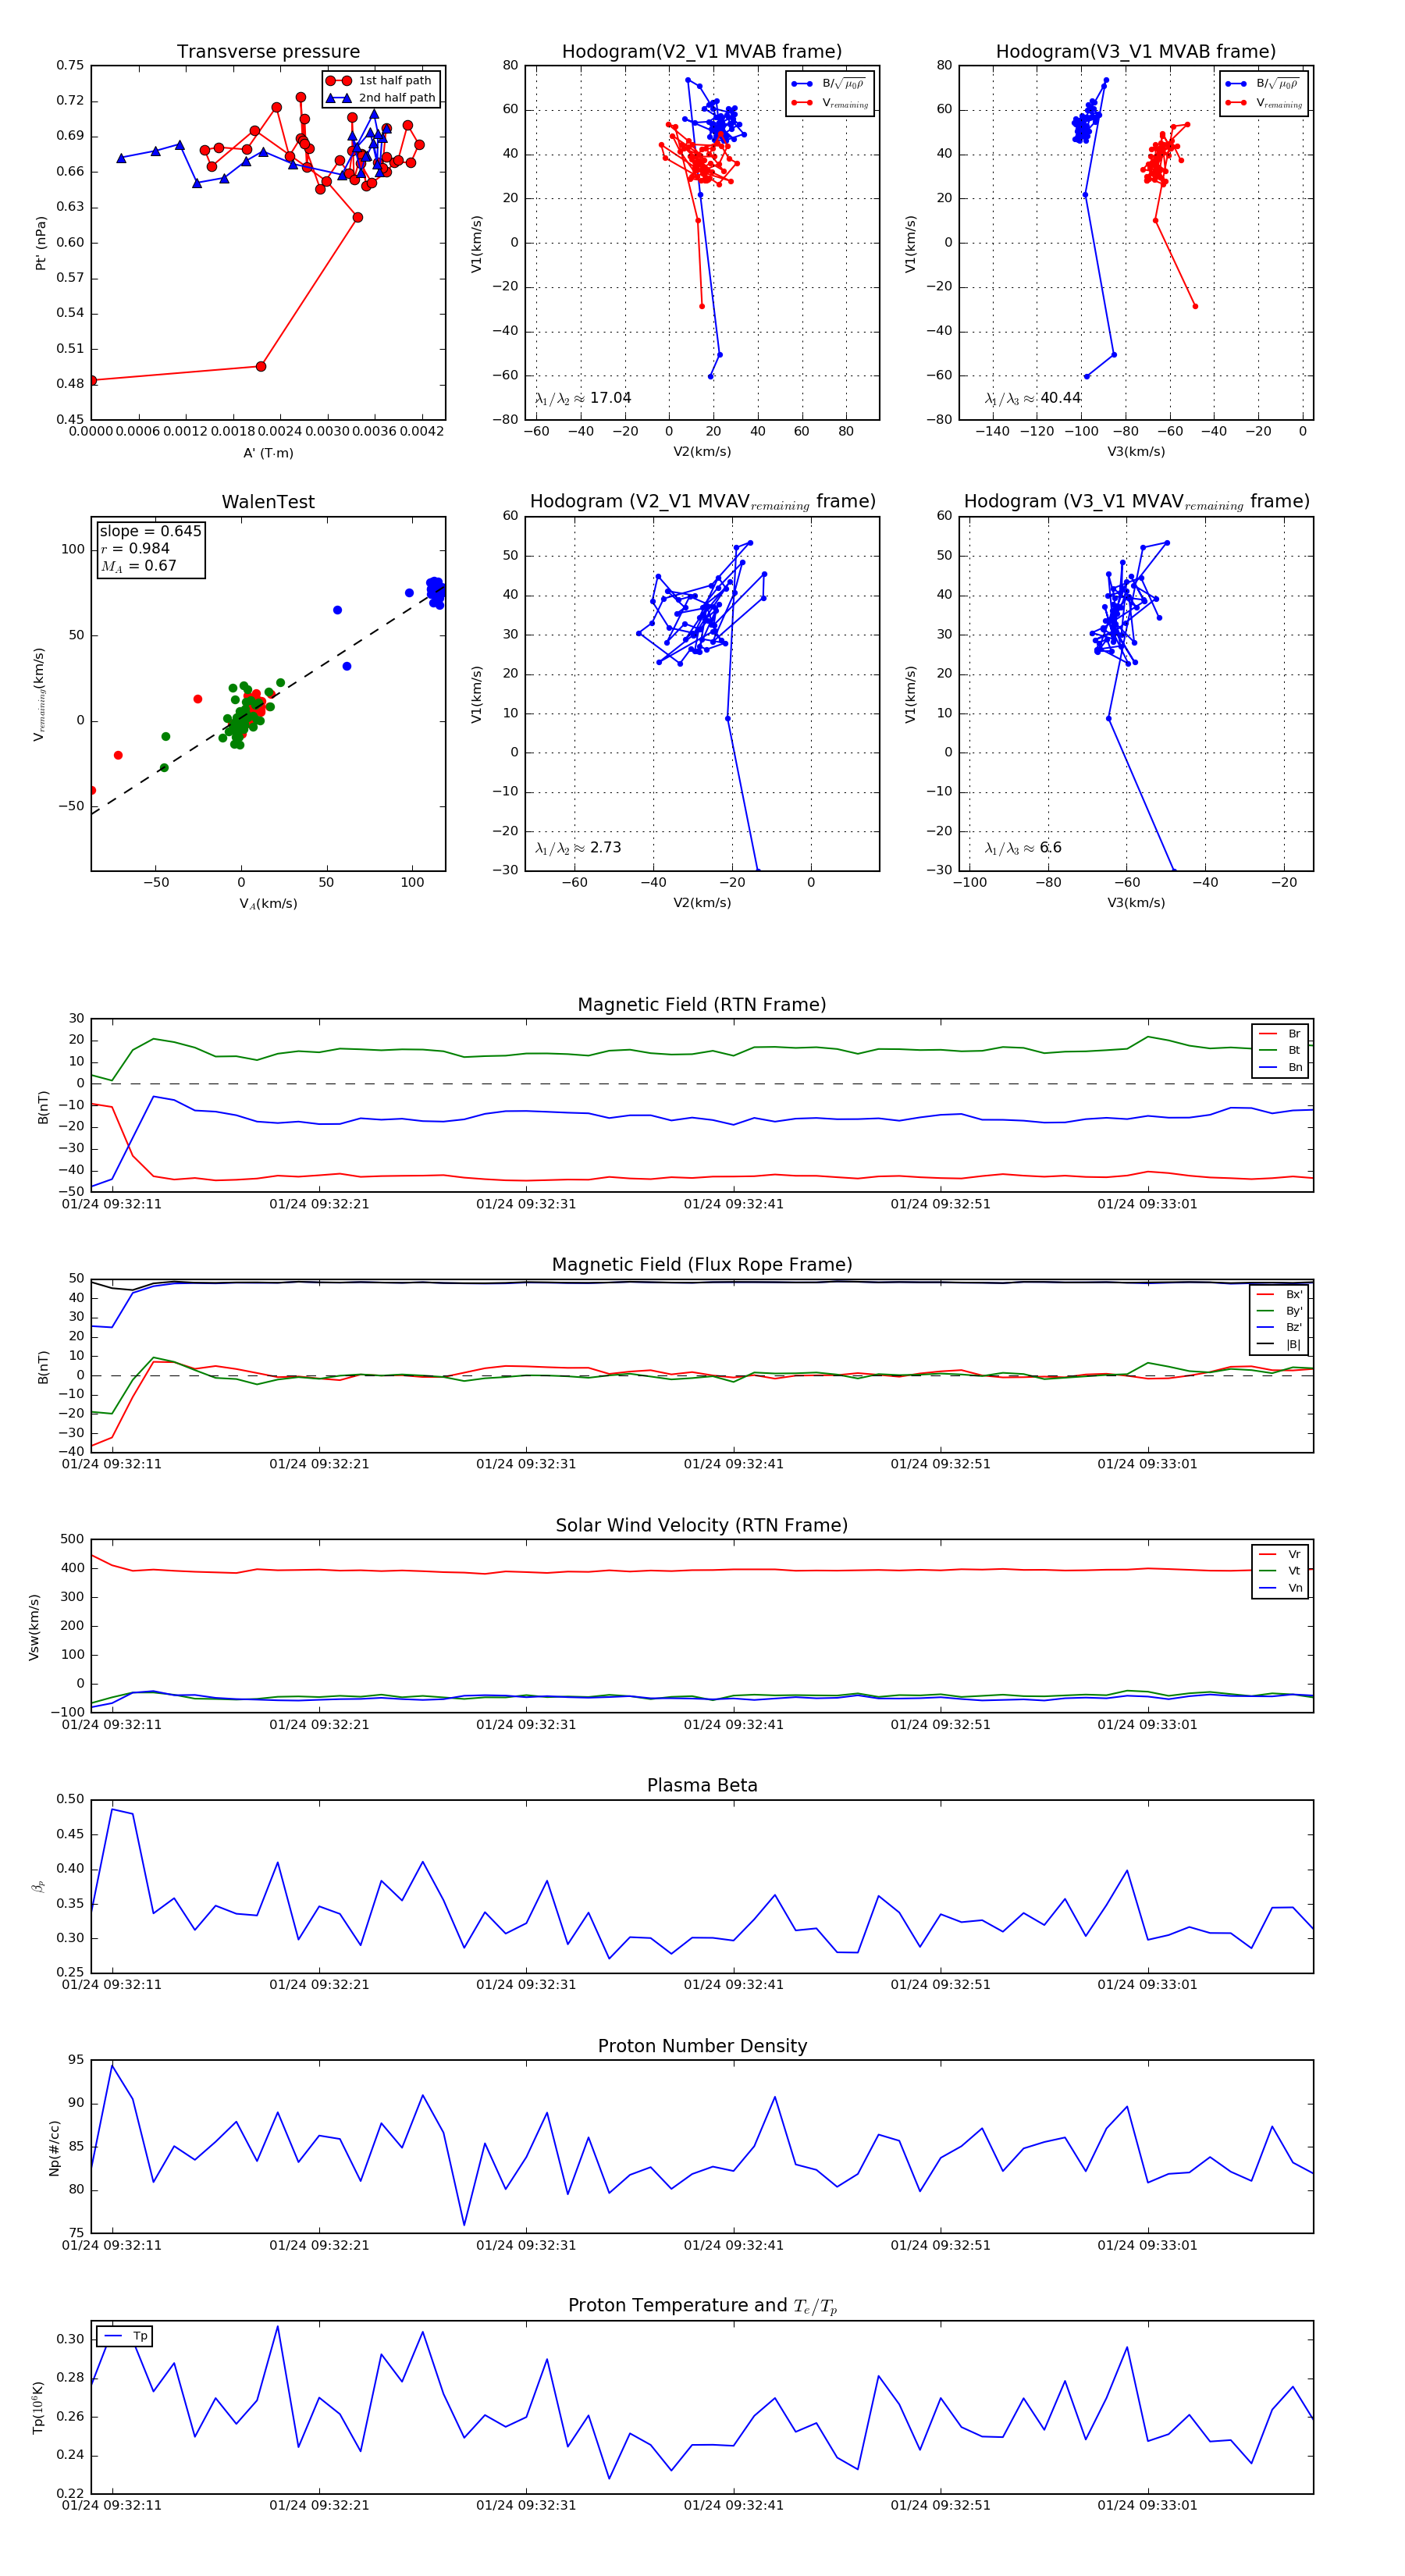The image size is (1405, 2576).
Task: Click the green line sample beside "Vt"
Action: pos(1267,1572)
